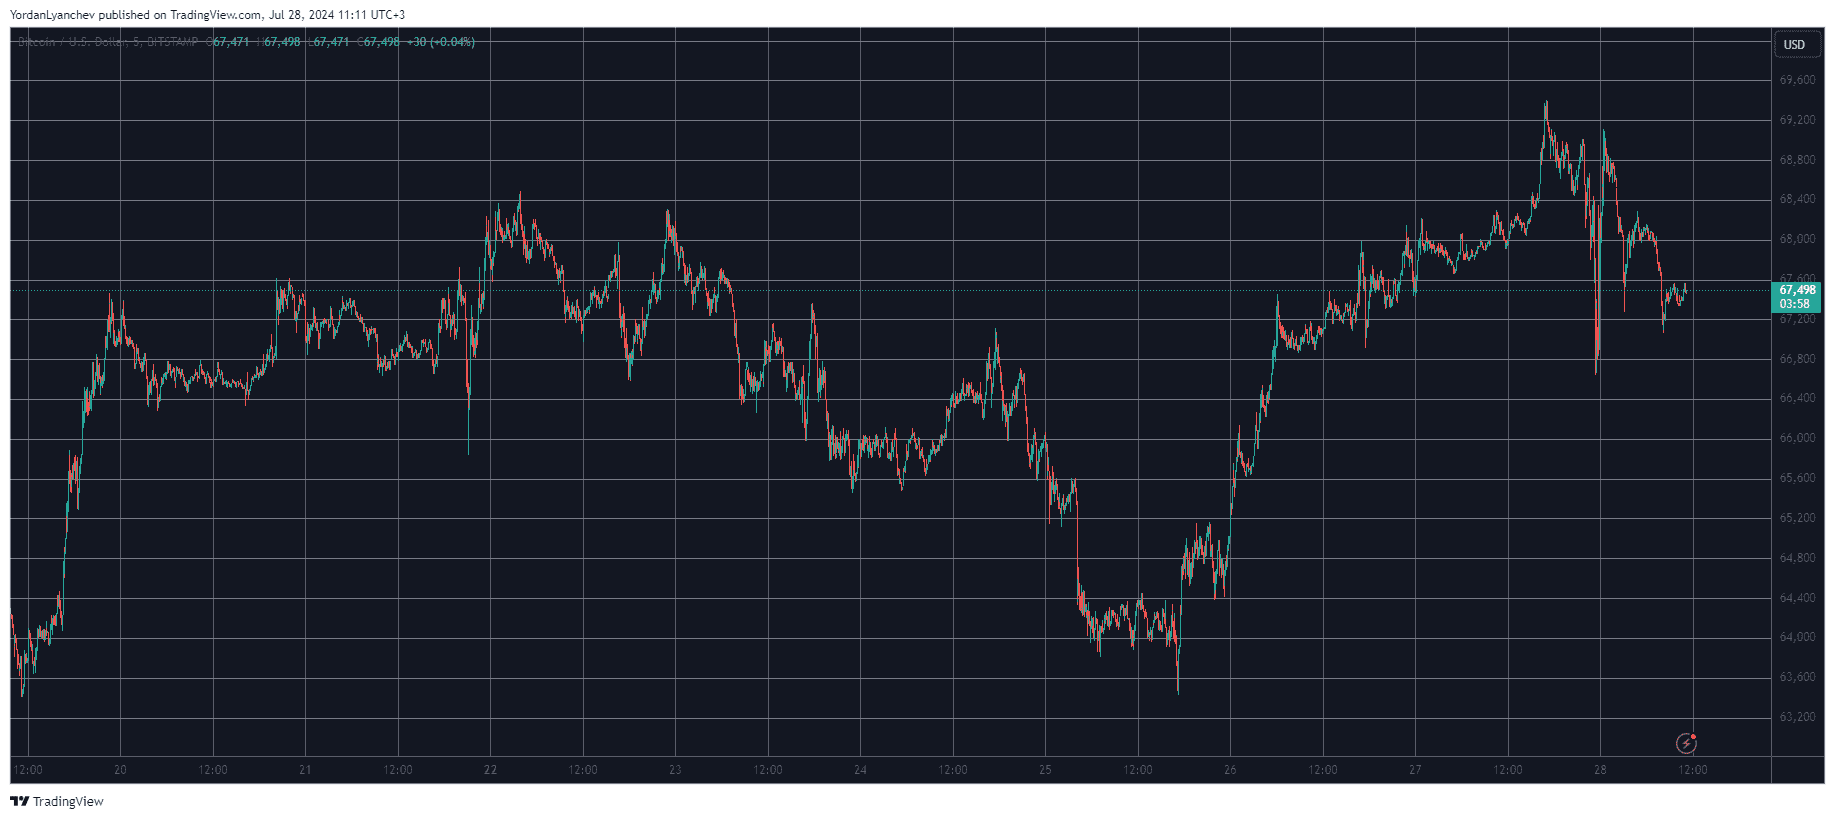Click the 68,000 price axis label
Screen dimensions: 1835x819
pos(1797,239)
